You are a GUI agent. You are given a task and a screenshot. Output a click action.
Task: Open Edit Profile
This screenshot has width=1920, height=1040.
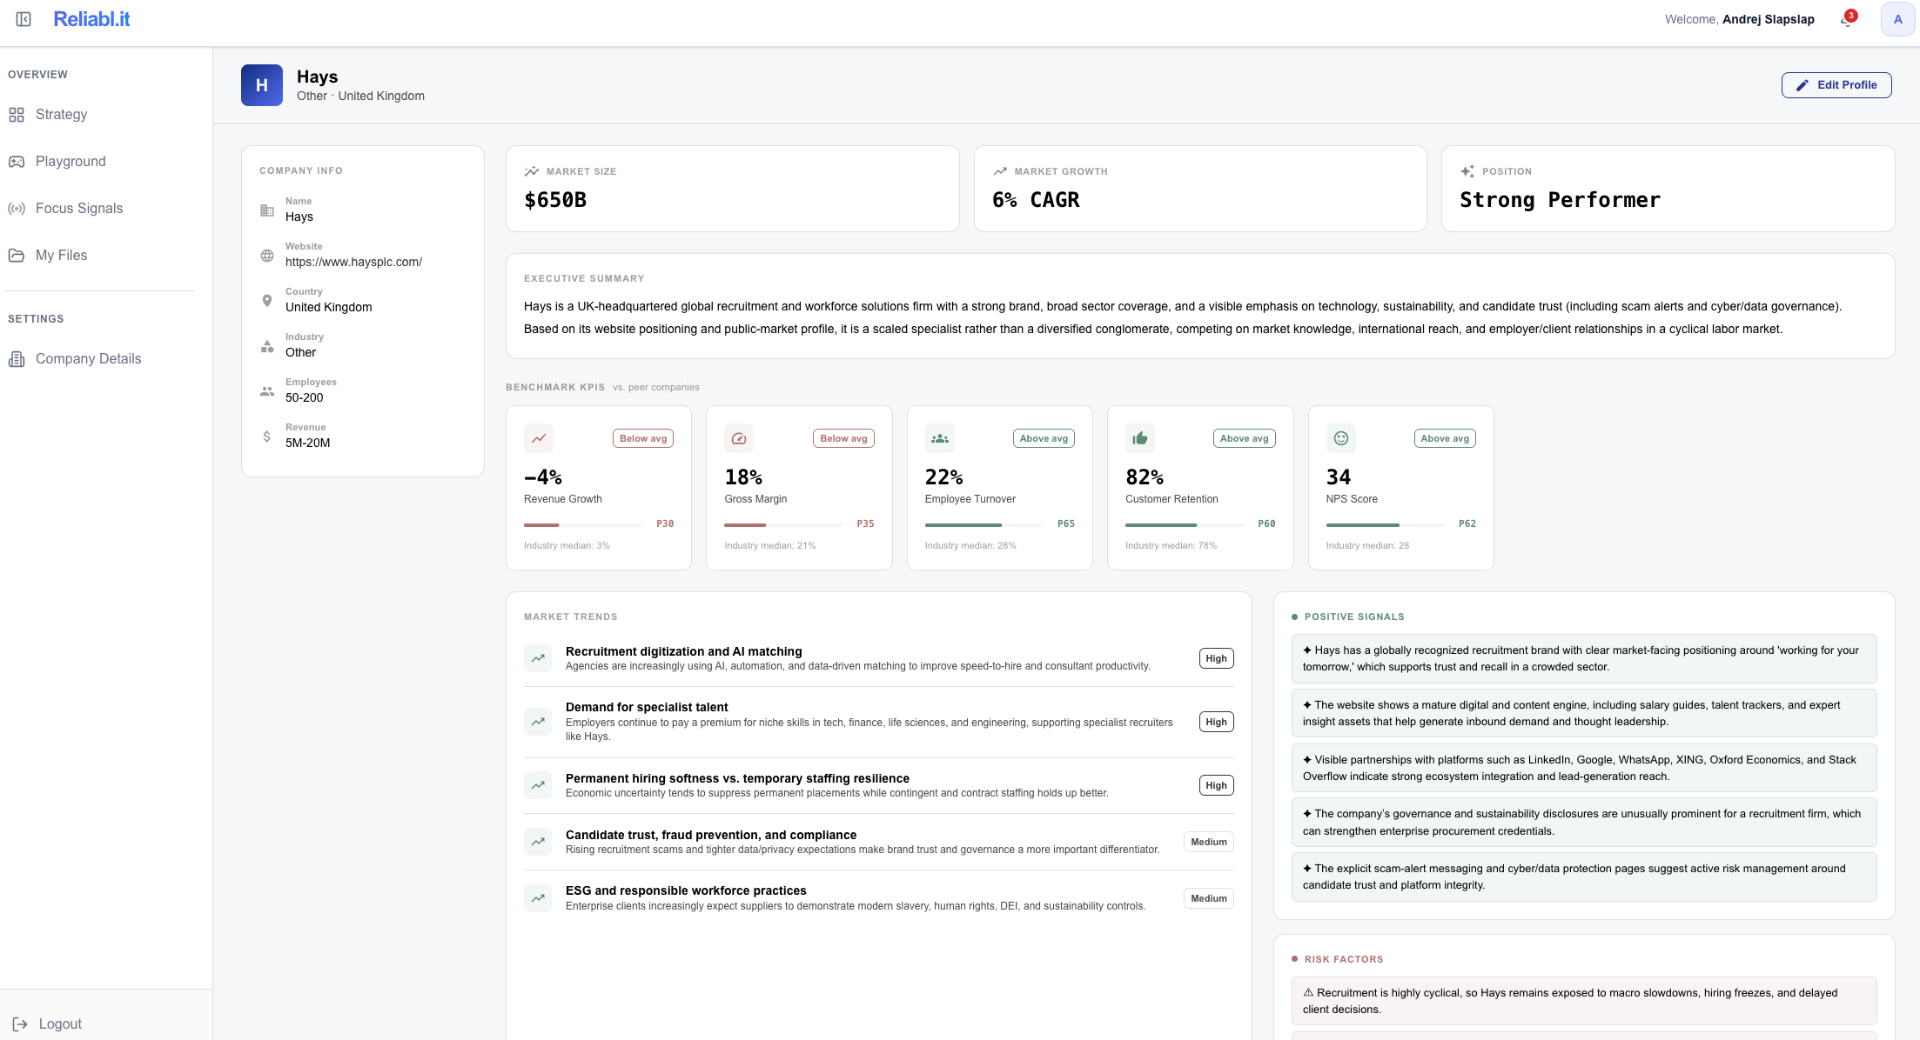click(1836, 85)
